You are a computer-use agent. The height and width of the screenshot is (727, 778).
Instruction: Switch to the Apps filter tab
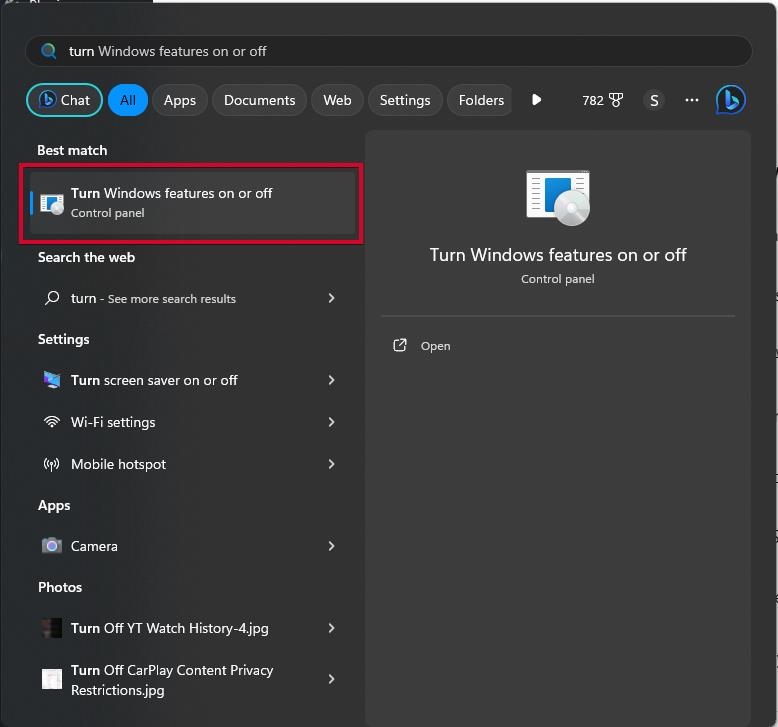pos(180,100)
